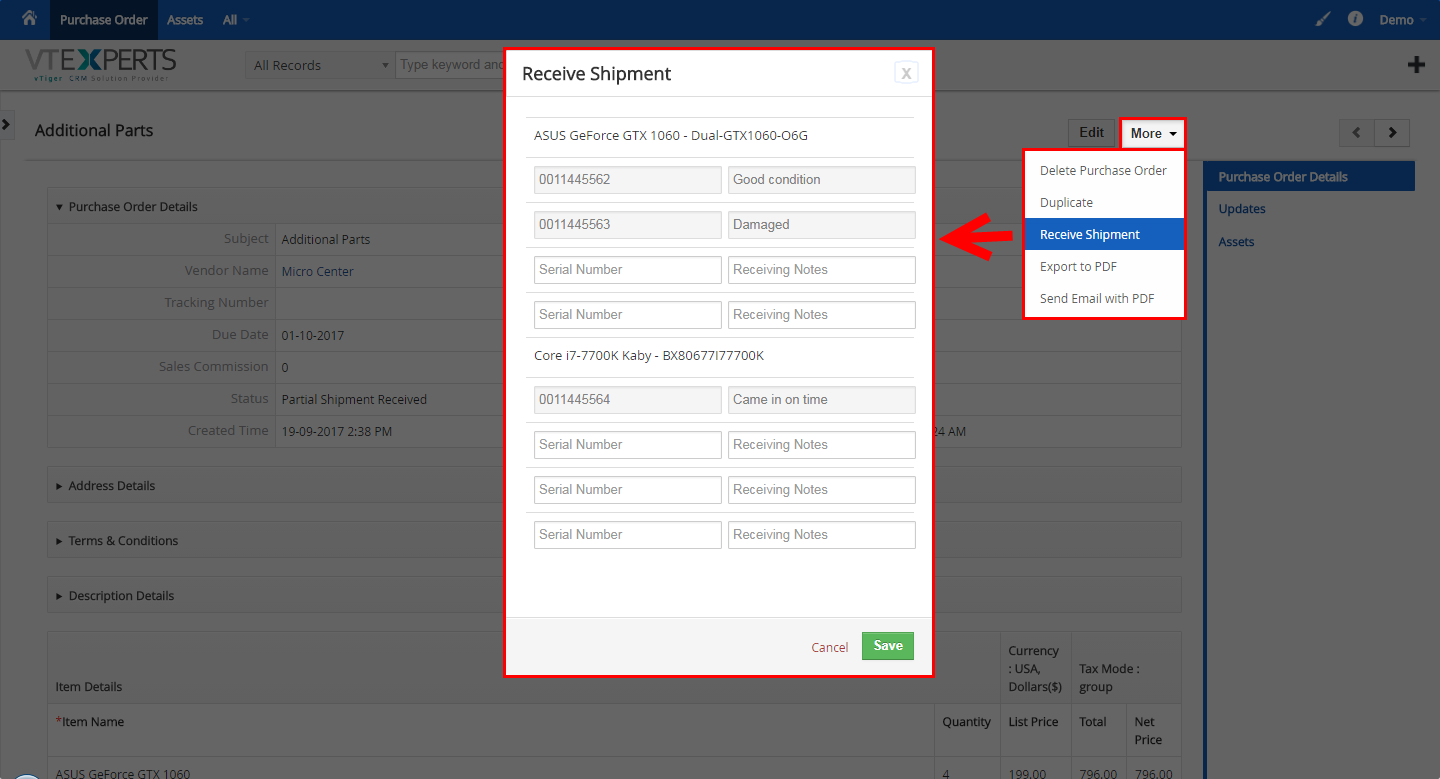The width and height of the screenshot is (1440, 779).
Task: Go to previous record arrow
Action: click(1357, 133)
